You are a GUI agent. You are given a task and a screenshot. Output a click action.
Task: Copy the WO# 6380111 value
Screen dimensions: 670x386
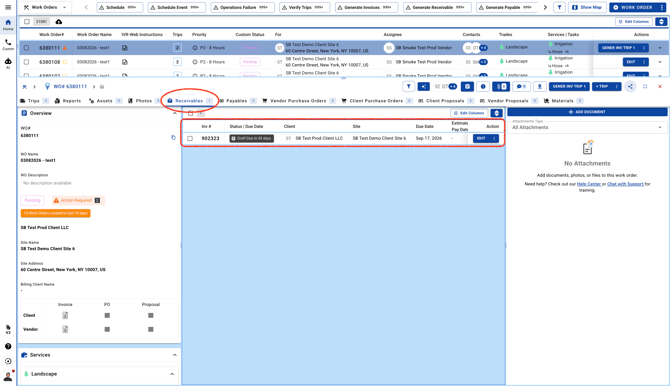tap(173, 138)
